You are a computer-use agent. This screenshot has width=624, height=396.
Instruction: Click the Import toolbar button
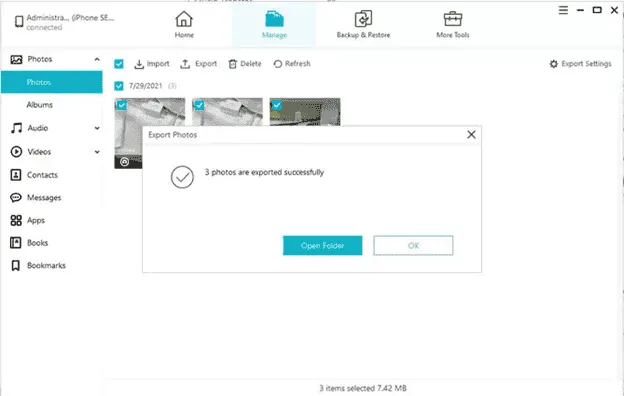click(152, 64)
